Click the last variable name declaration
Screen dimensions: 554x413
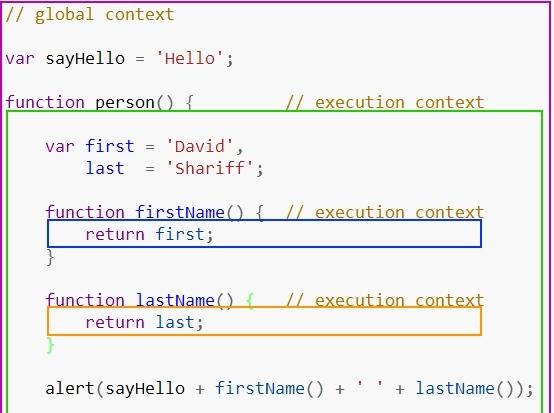[x=105, y=168]
